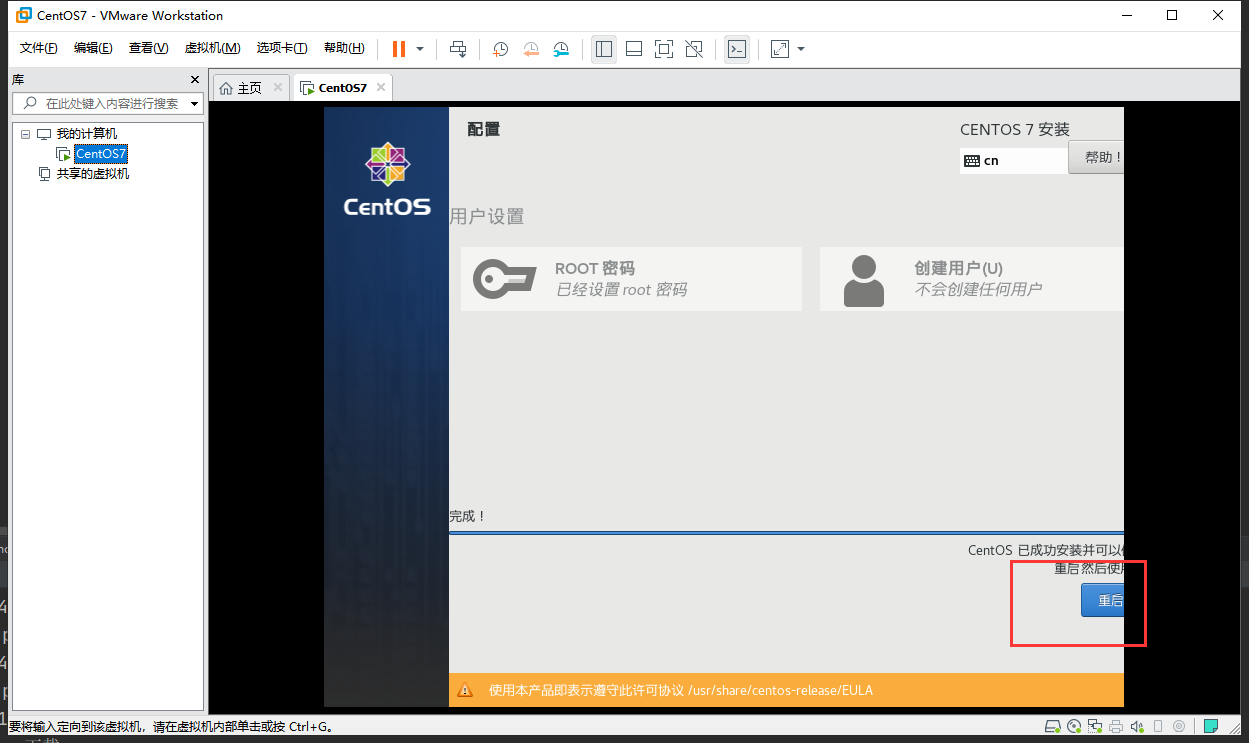Click the printer status icon
1249x743 pixels.
[1116, 726]
